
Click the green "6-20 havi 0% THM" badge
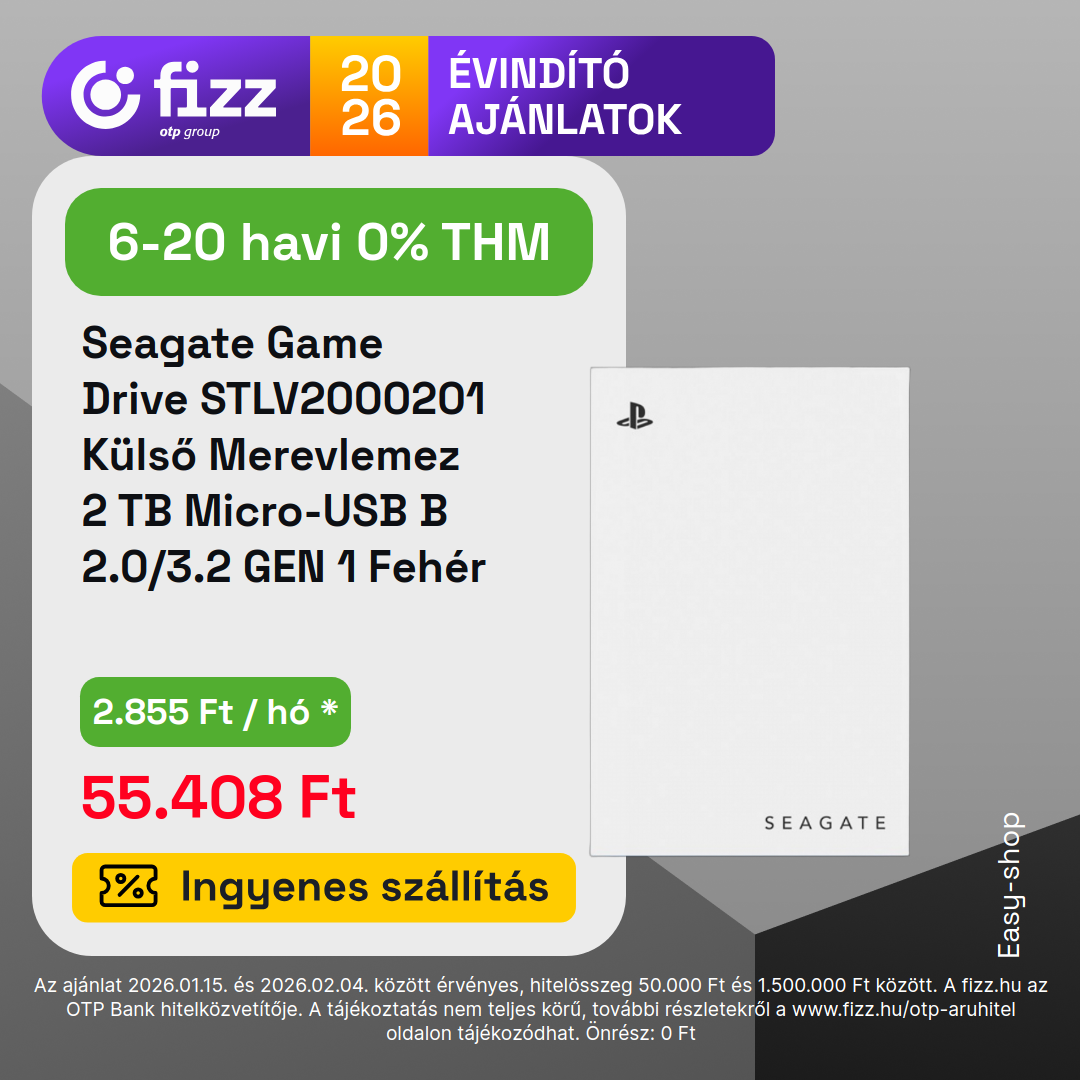329,242
